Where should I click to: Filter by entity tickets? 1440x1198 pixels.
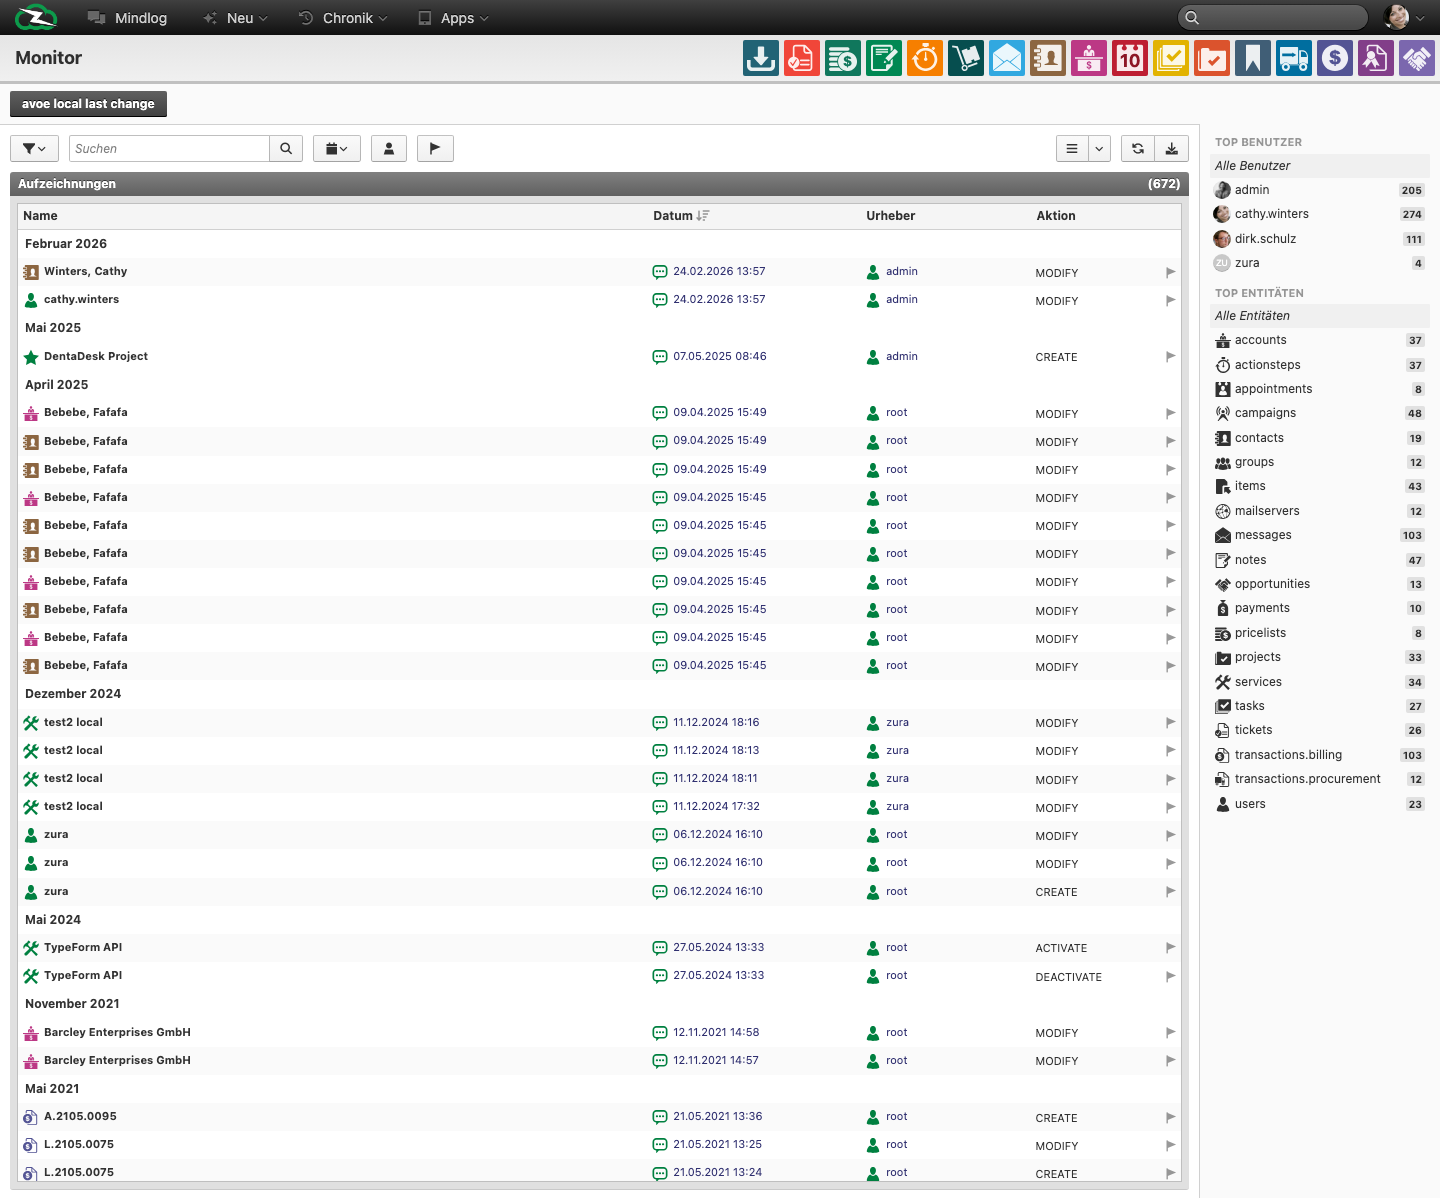(x=1320, y=730)
